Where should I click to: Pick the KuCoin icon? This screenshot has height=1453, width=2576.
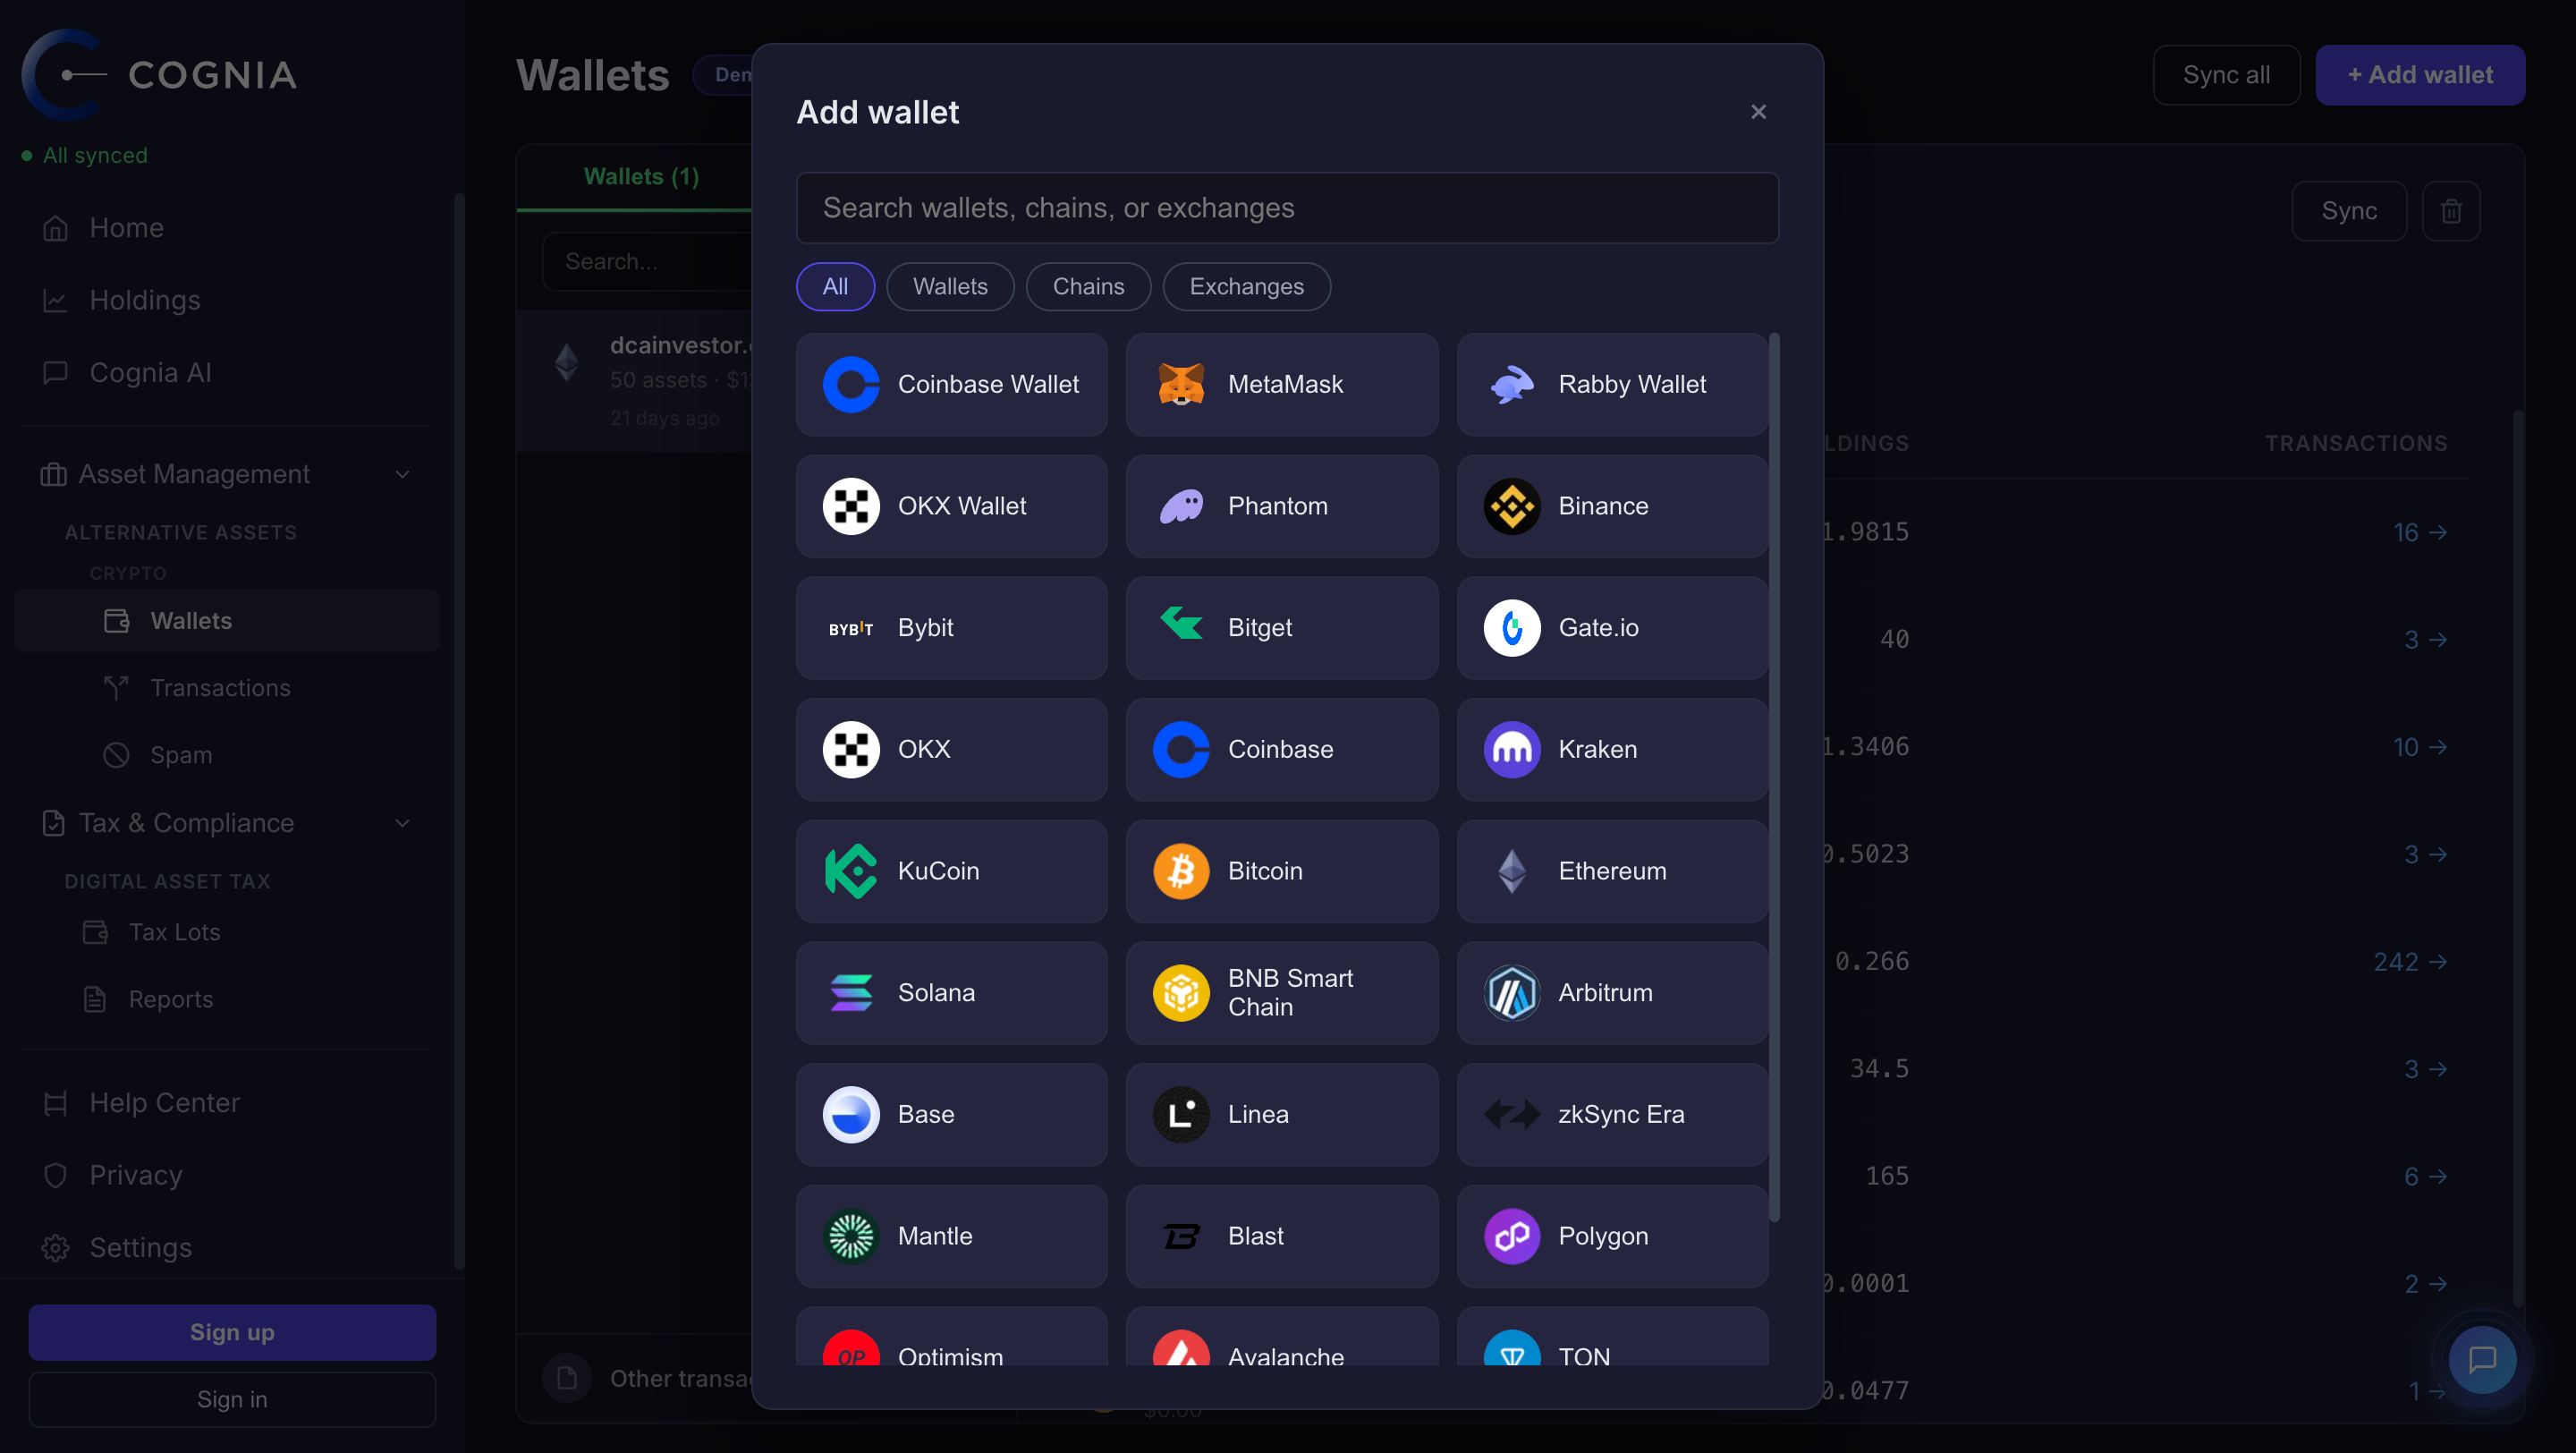[x=851, y=871]
